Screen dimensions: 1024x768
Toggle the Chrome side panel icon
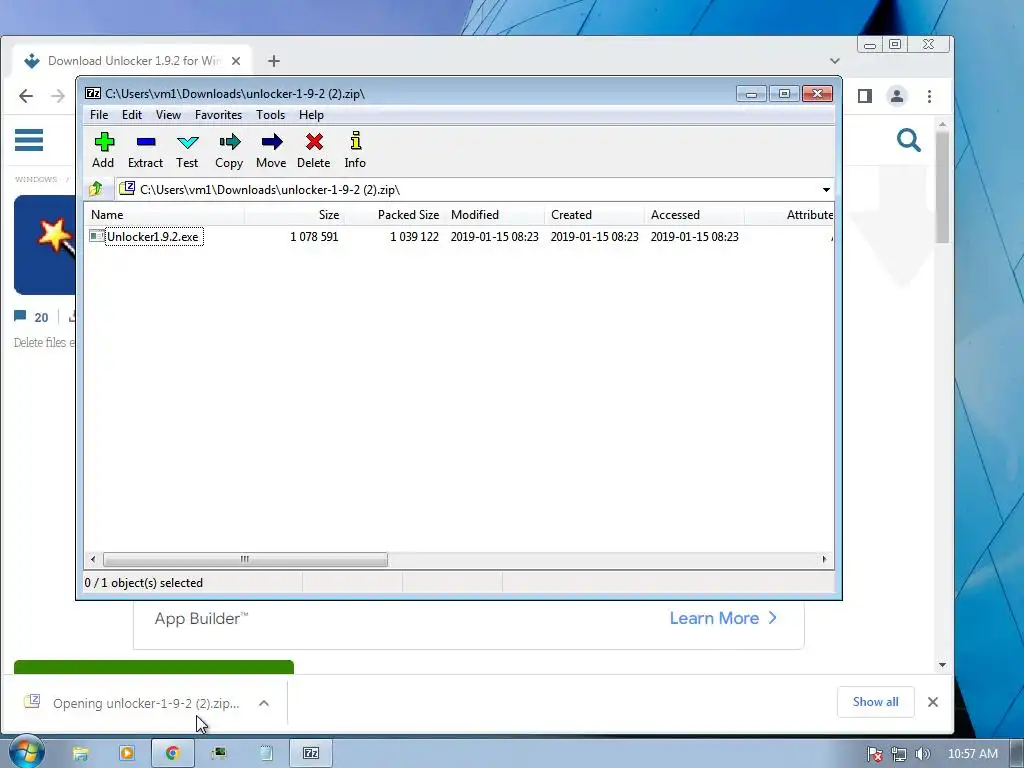pyautogui.click(x=865, y=97)
